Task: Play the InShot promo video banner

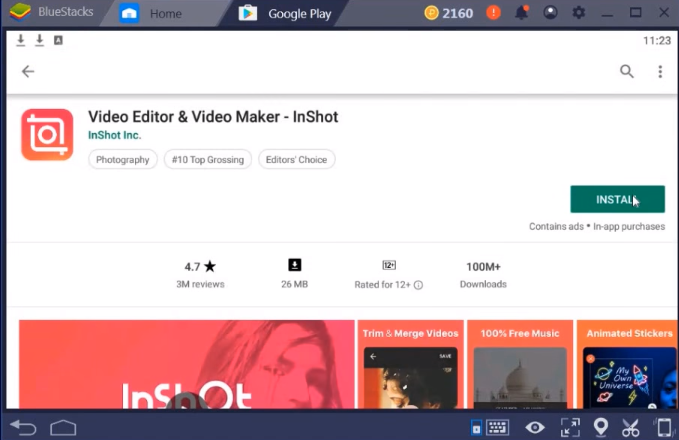Action: (x=187, y=364)
